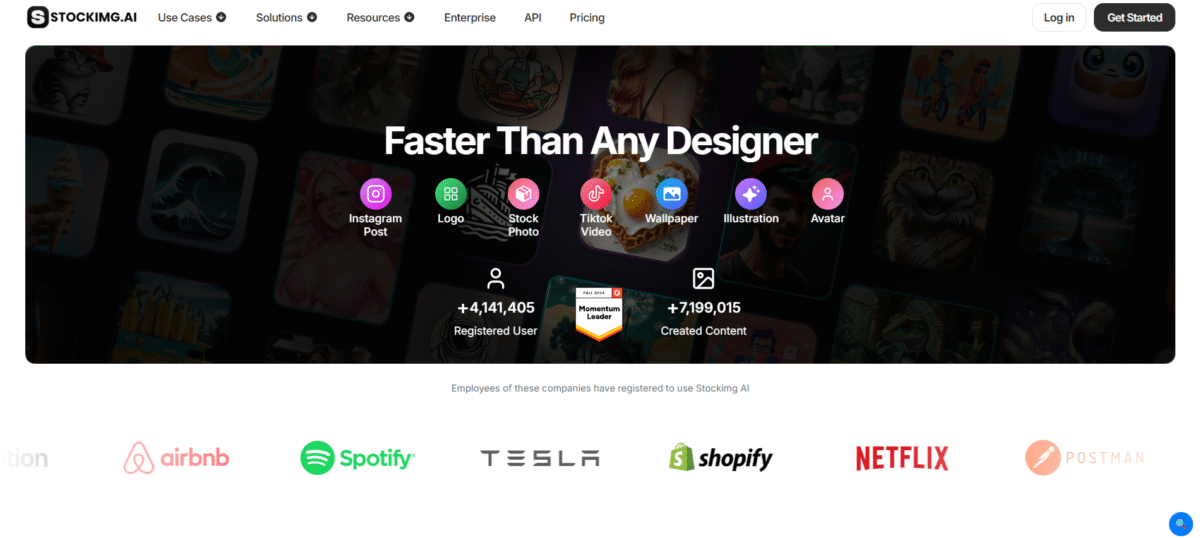This screenshot has width=1200, height=538.
Task: Expand the Use Cases dropdown
Action: (x=192, y=17)
